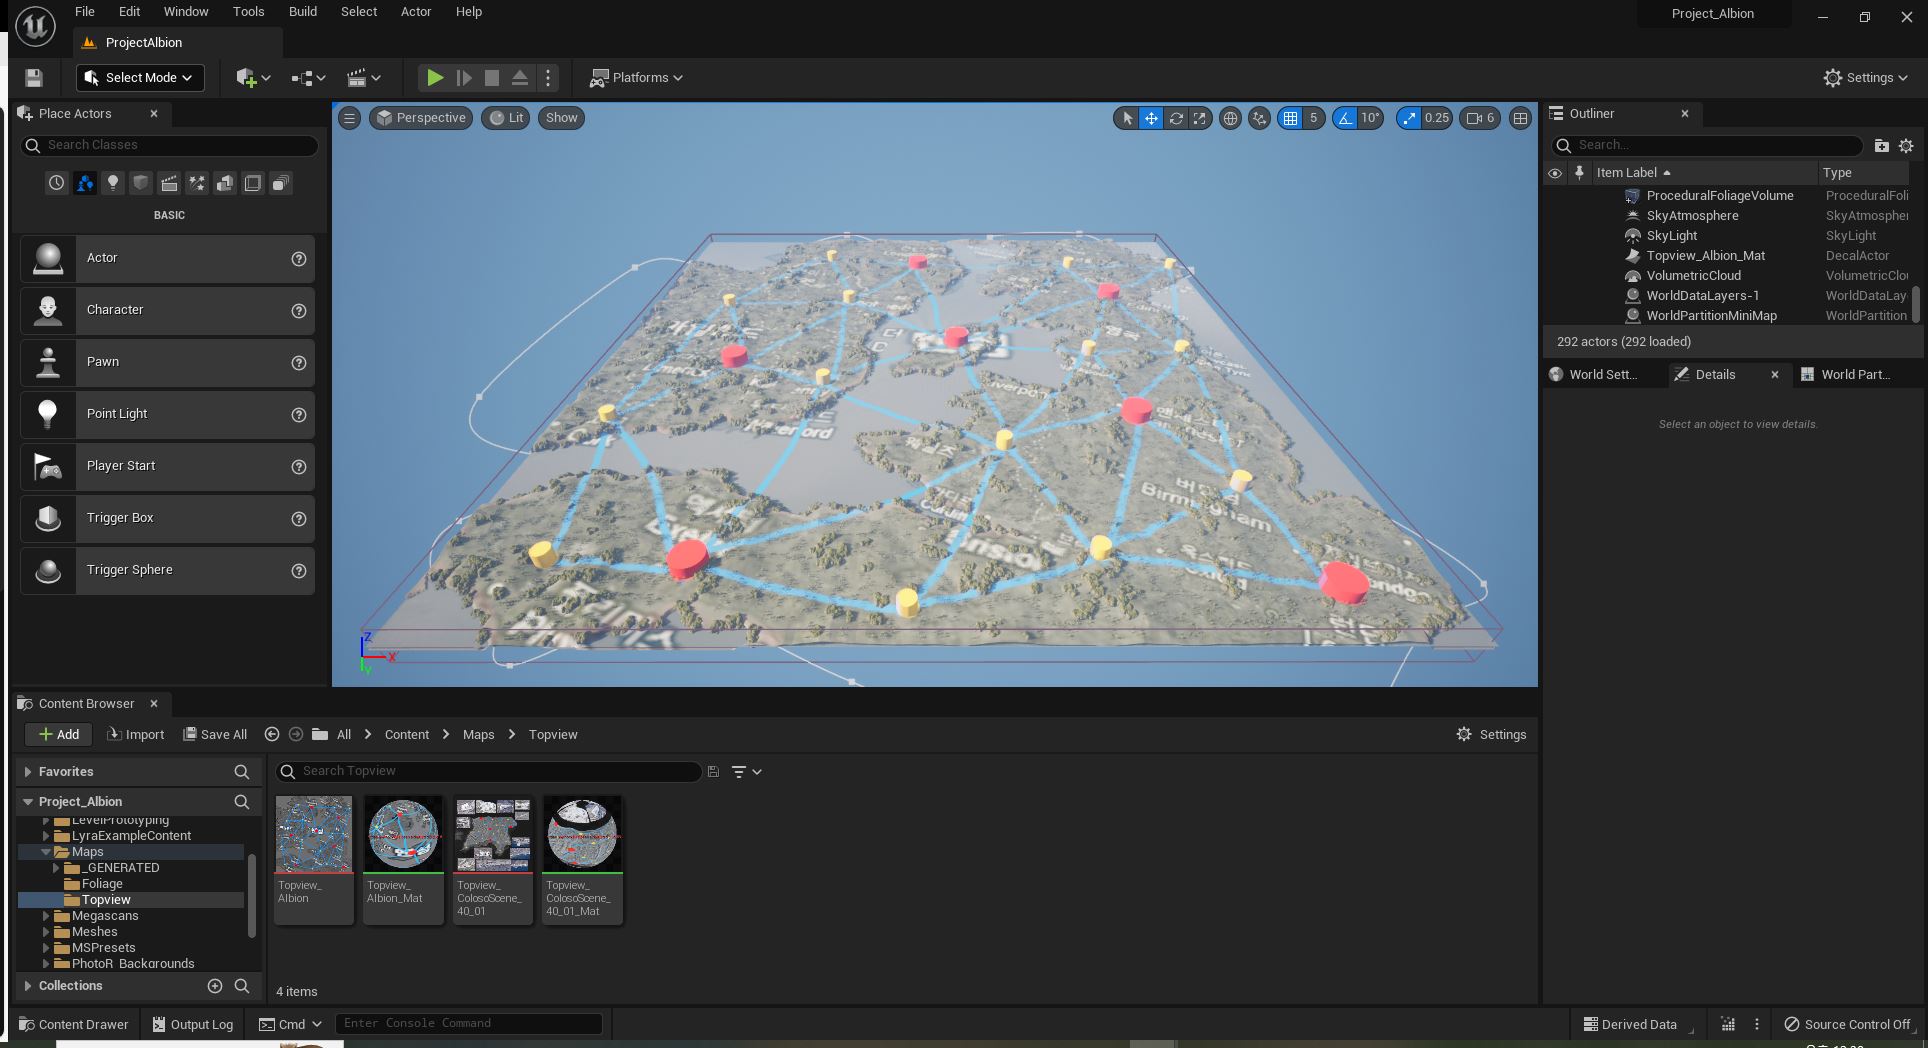Open the viewport hamburger options menu
This screenshot has height=1048, width=1928.
tap(349, 118)
